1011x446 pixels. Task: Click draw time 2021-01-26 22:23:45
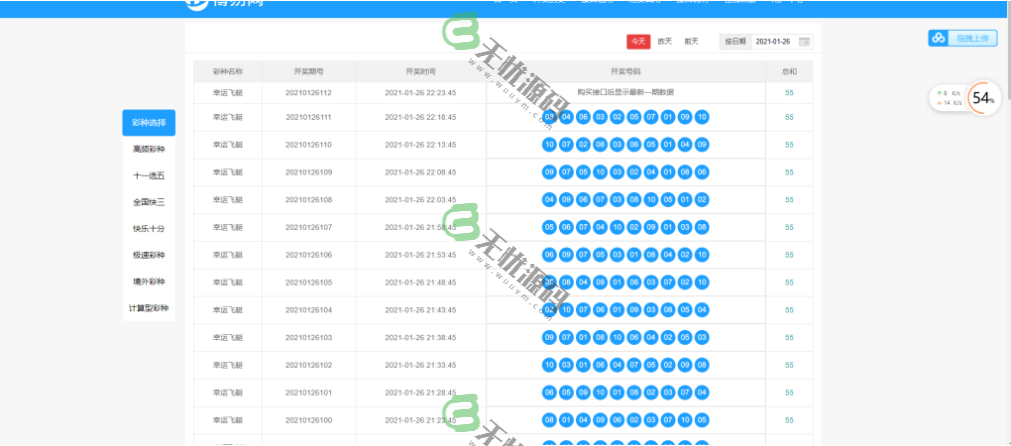[x=420, y=93]
